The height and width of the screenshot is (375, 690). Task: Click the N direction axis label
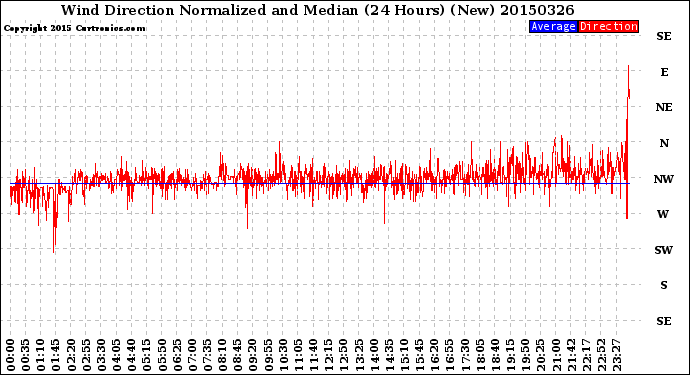click(664, 143)
